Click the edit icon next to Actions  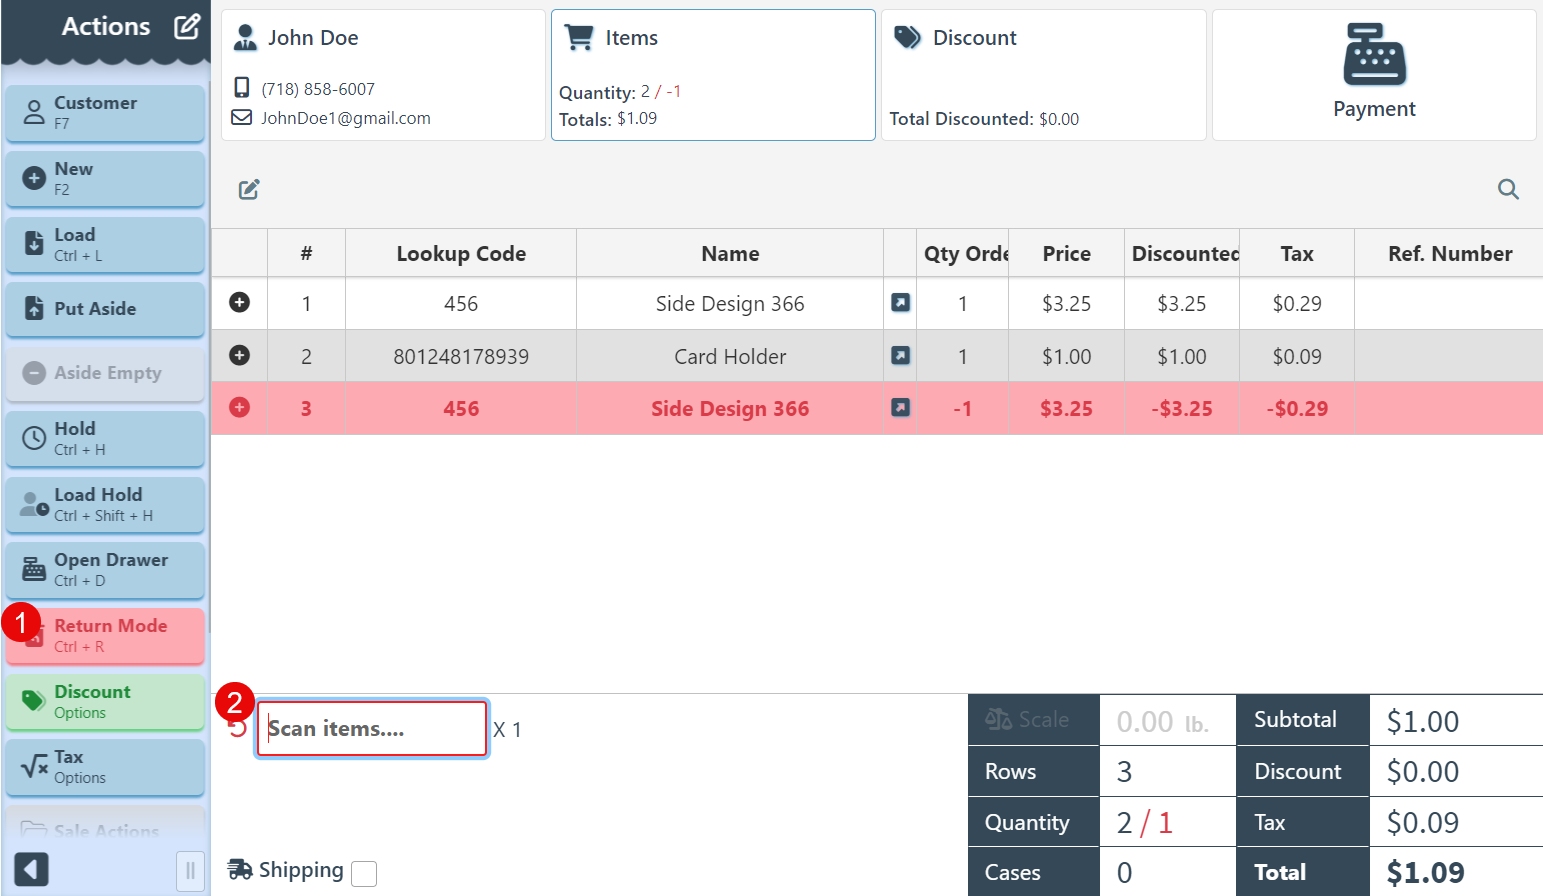click(x=187, y=27)
